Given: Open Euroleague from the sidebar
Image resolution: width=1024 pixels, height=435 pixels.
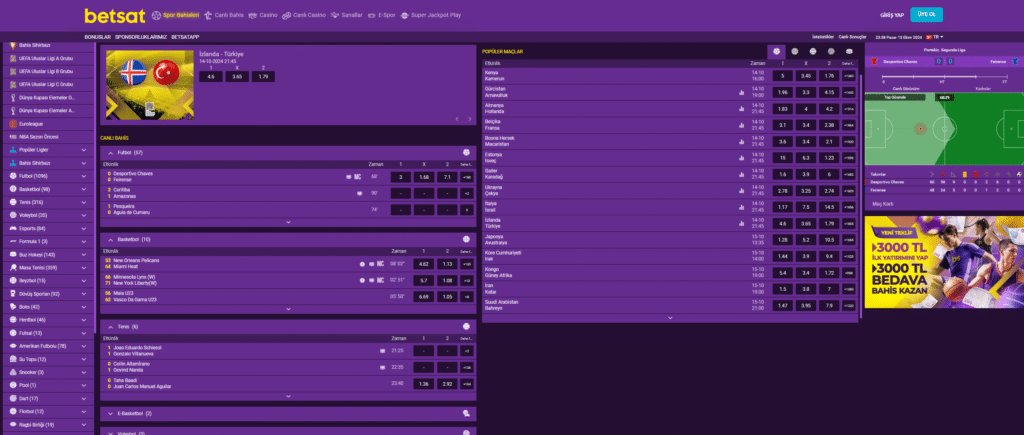Looking at the screenshot, I should pos(48,123).
